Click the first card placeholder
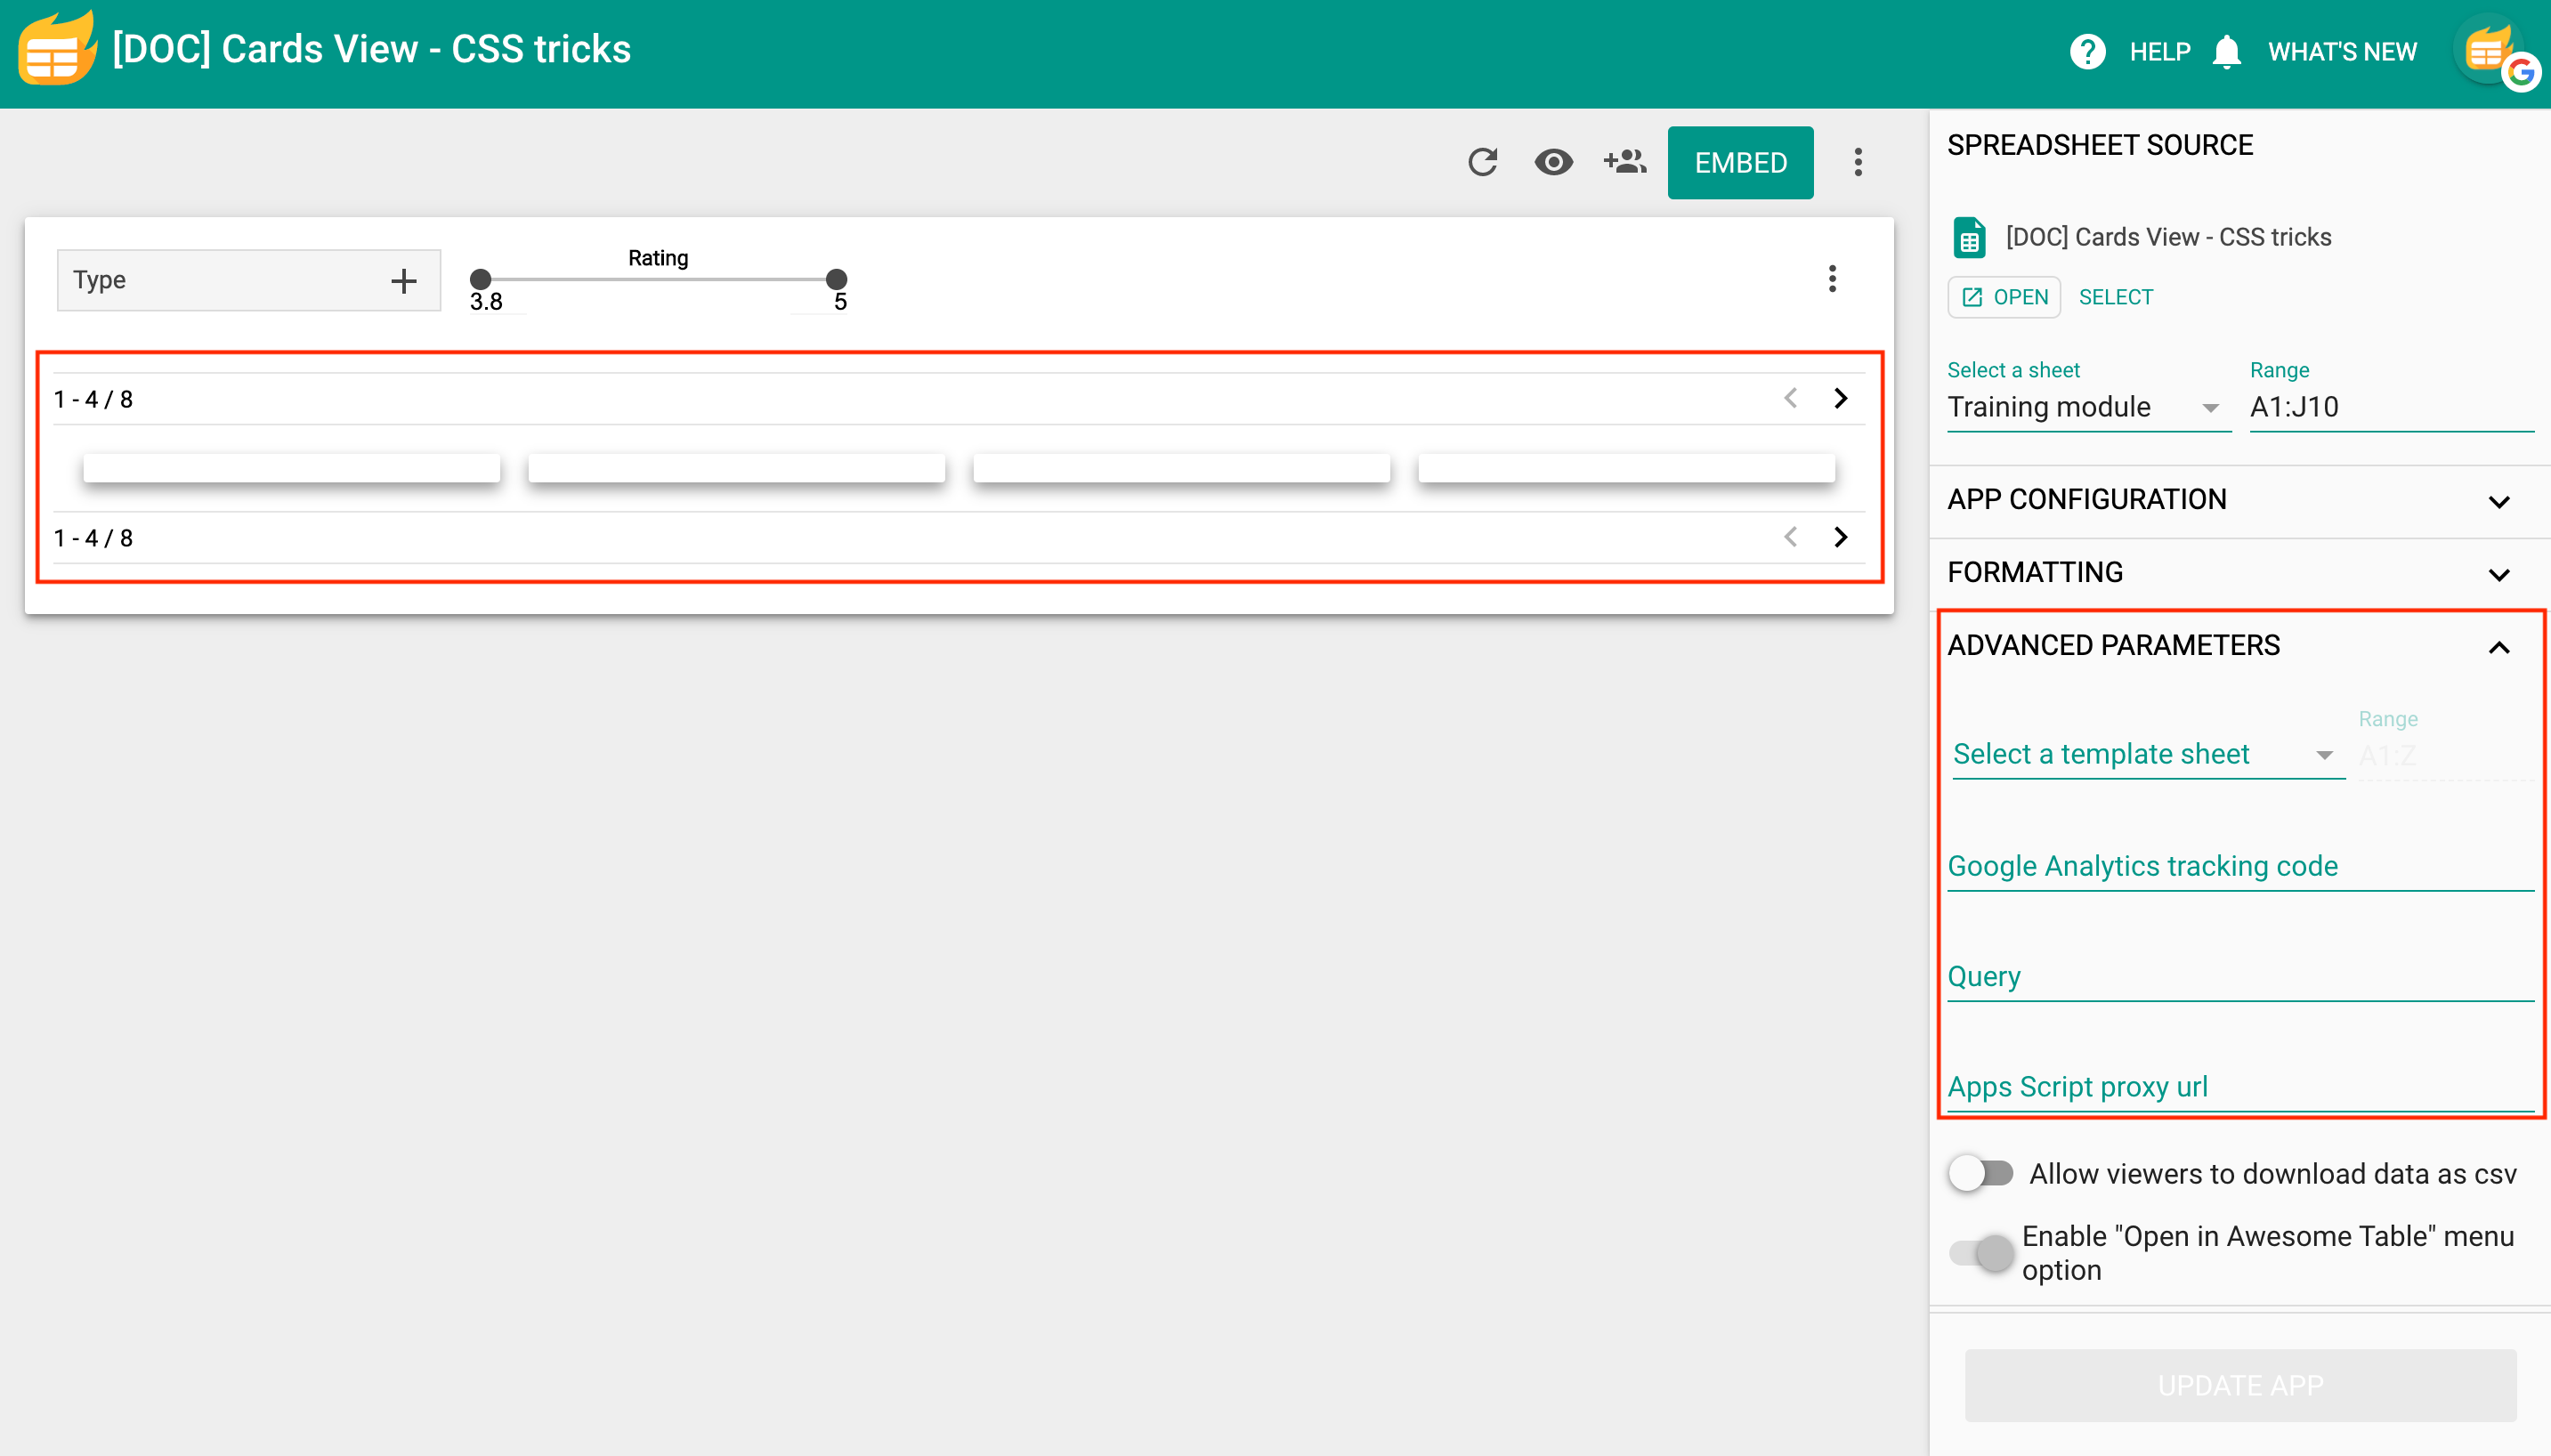The width and height of the screenshot is (2551, 1456). pos(292,468)
